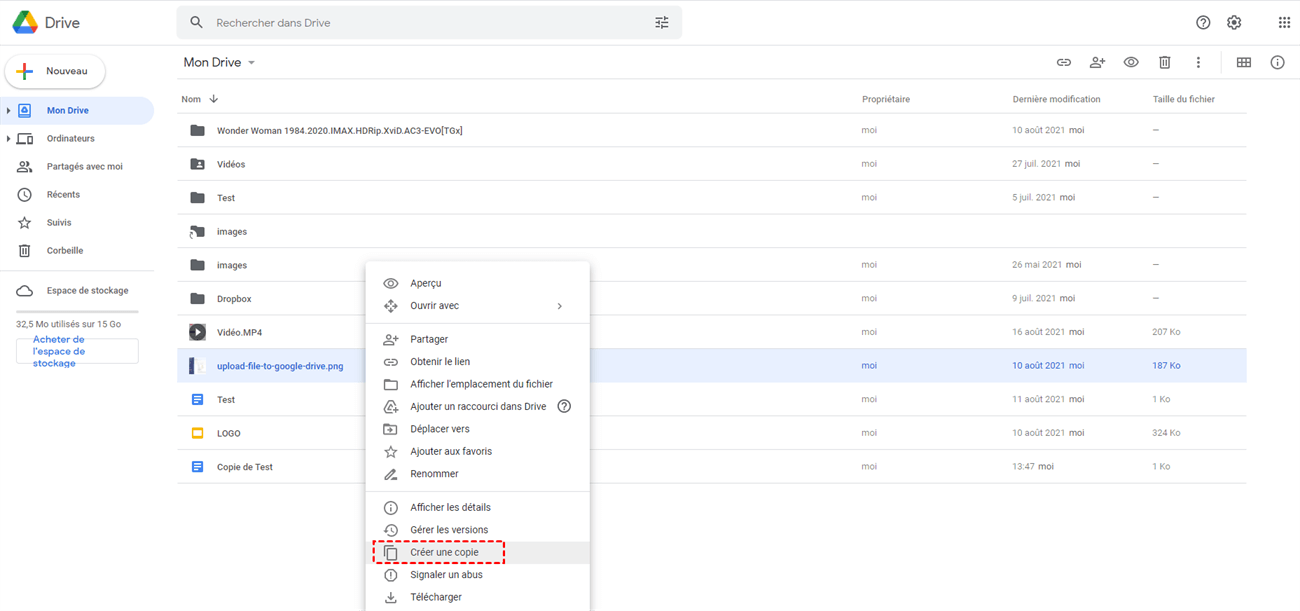Open search filter options in search bar
This screenshot has height=611, width=1300.
(x=662, y=22)
